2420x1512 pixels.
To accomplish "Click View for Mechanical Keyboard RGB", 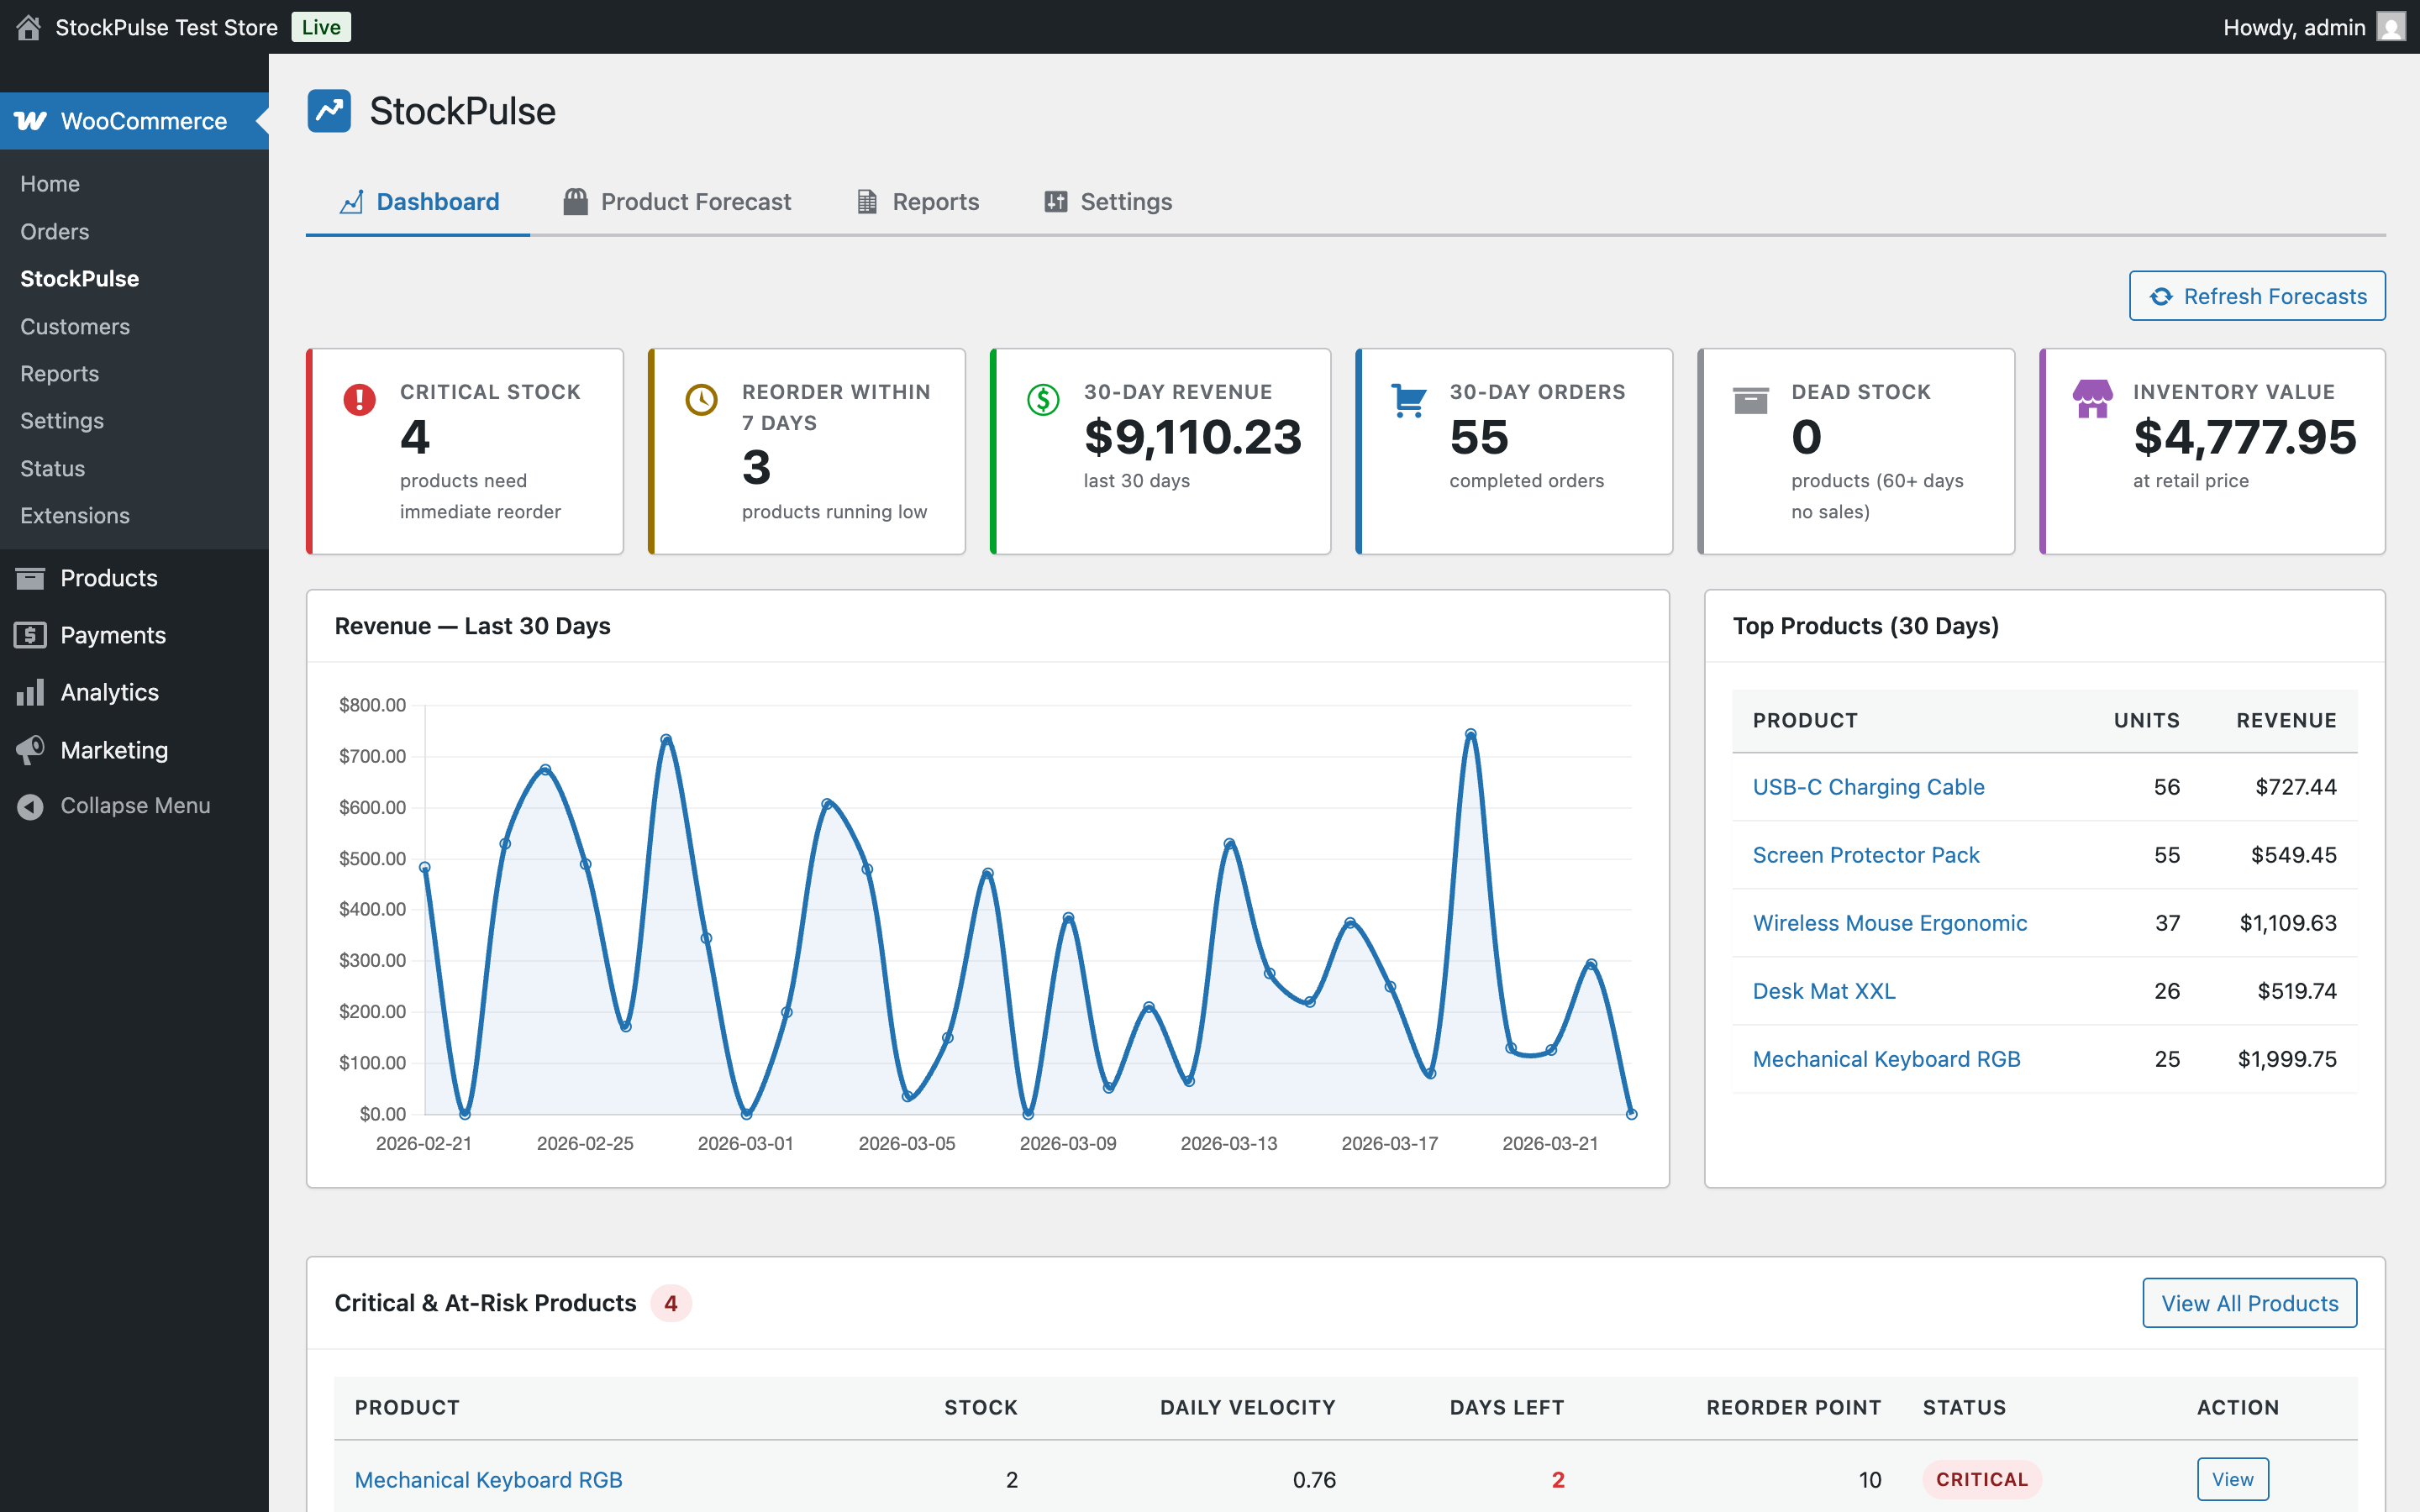I will point(2233,1479).
